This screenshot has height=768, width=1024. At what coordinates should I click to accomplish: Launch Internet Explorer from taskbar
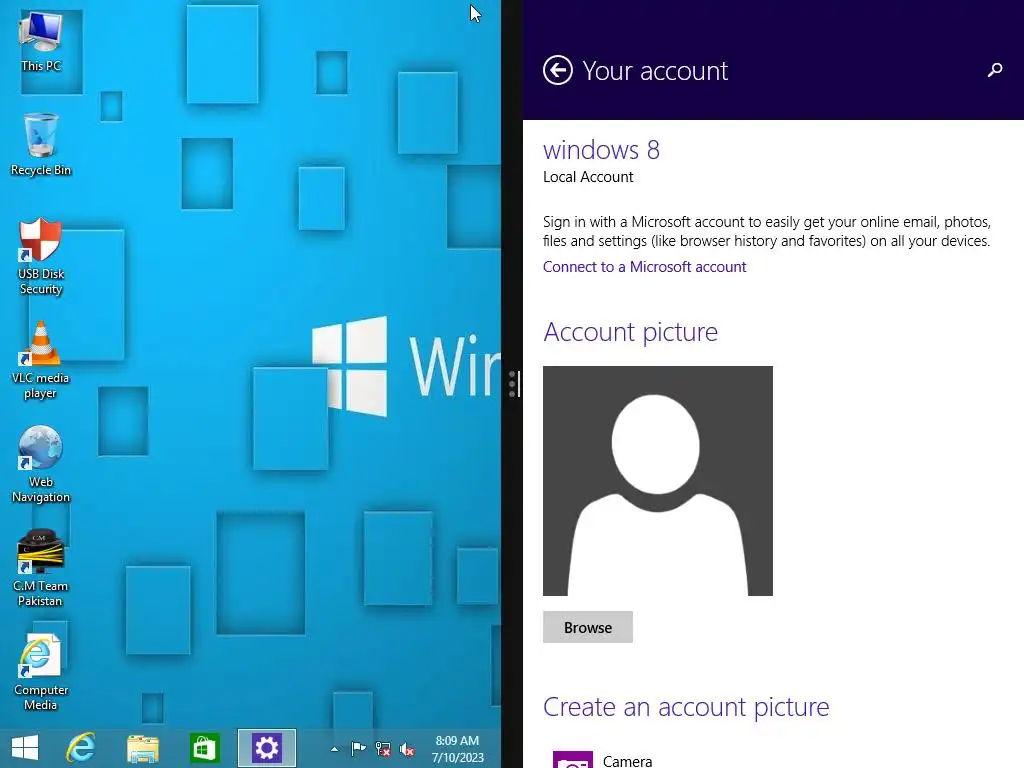(81, 748)
